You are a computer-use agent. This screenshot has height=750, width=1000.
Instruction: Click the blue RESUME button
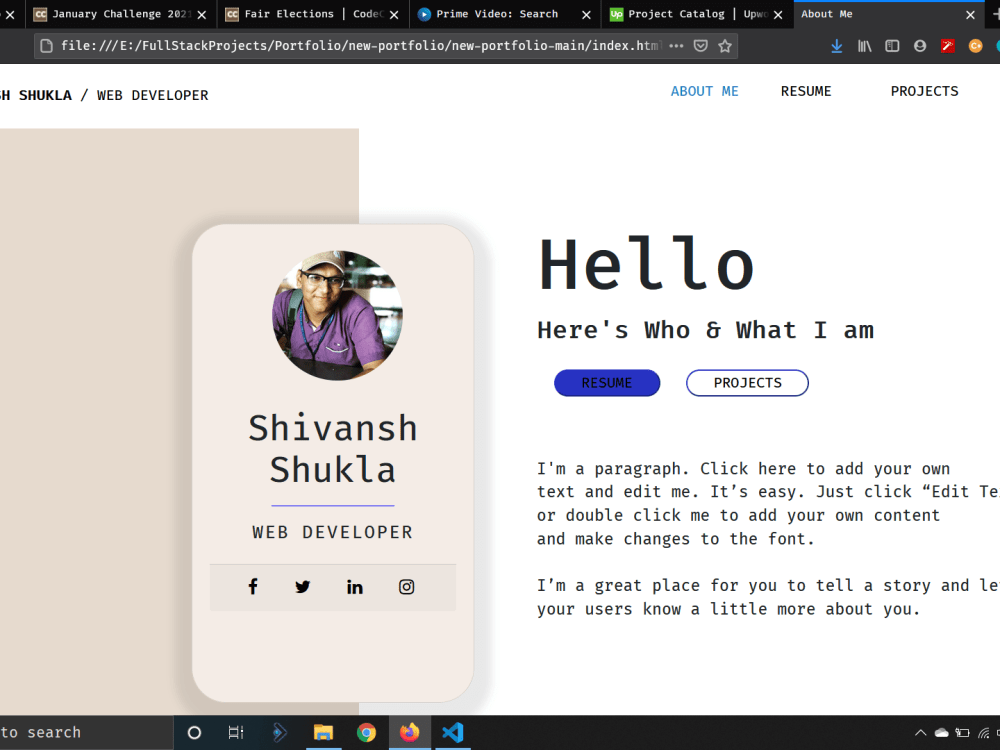(607, 383)
